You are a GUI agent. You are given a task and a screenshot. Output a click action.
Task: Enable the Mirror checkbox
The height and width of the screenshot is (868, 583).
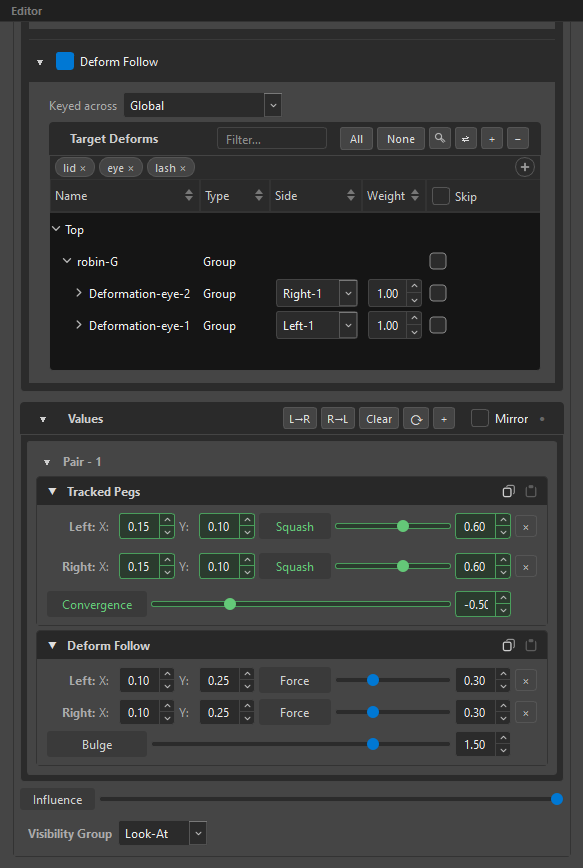[x=479, y=418]
